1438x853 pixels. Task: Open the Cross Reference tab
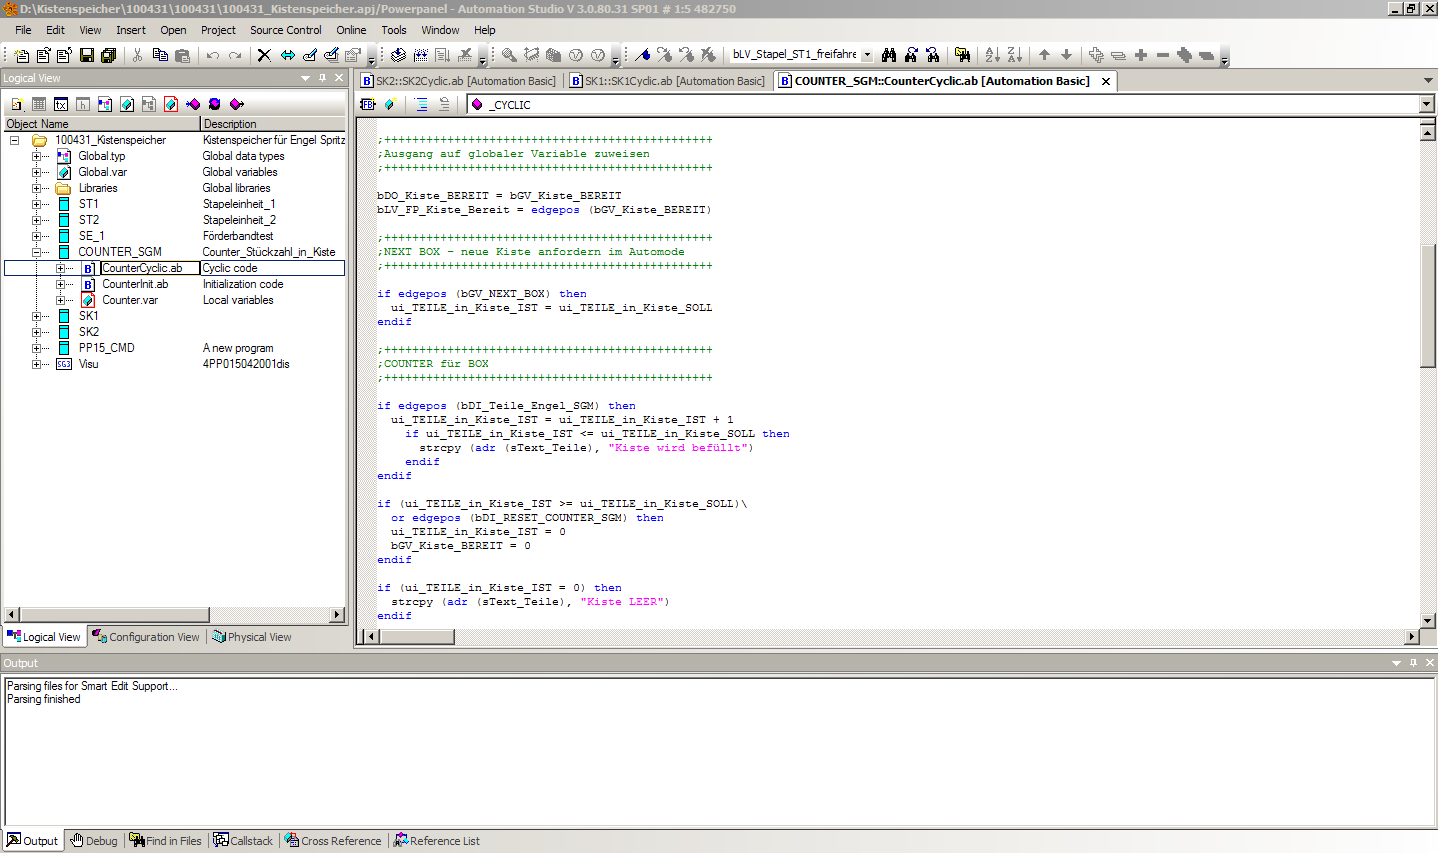[333, 841]
